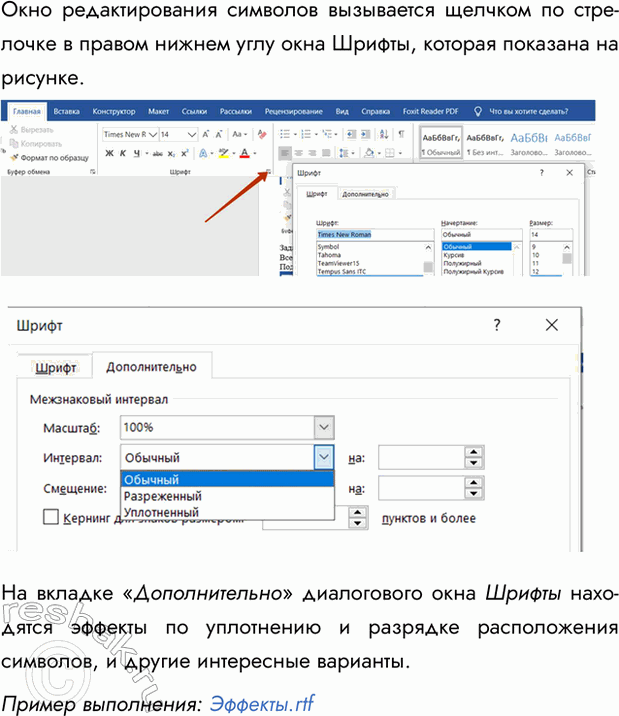Open the Макет ribbon tab

tap(158, 111)
